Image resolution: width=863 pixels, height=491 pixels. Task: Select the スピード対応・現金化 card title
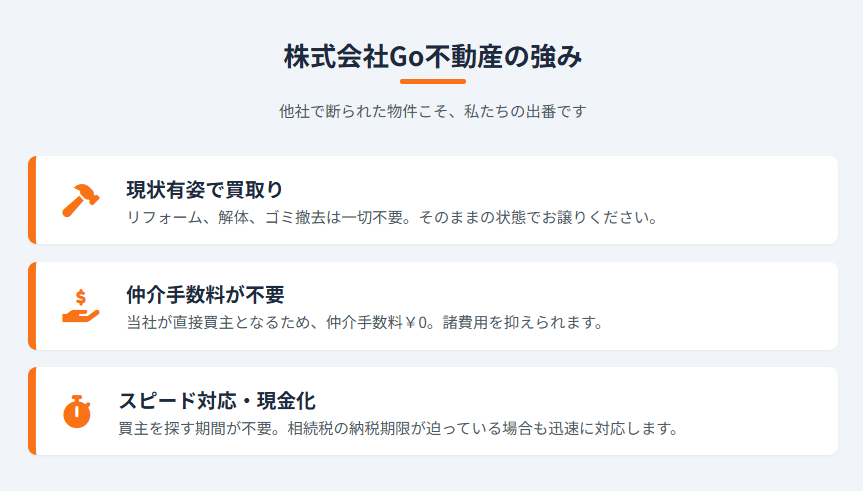217,401
